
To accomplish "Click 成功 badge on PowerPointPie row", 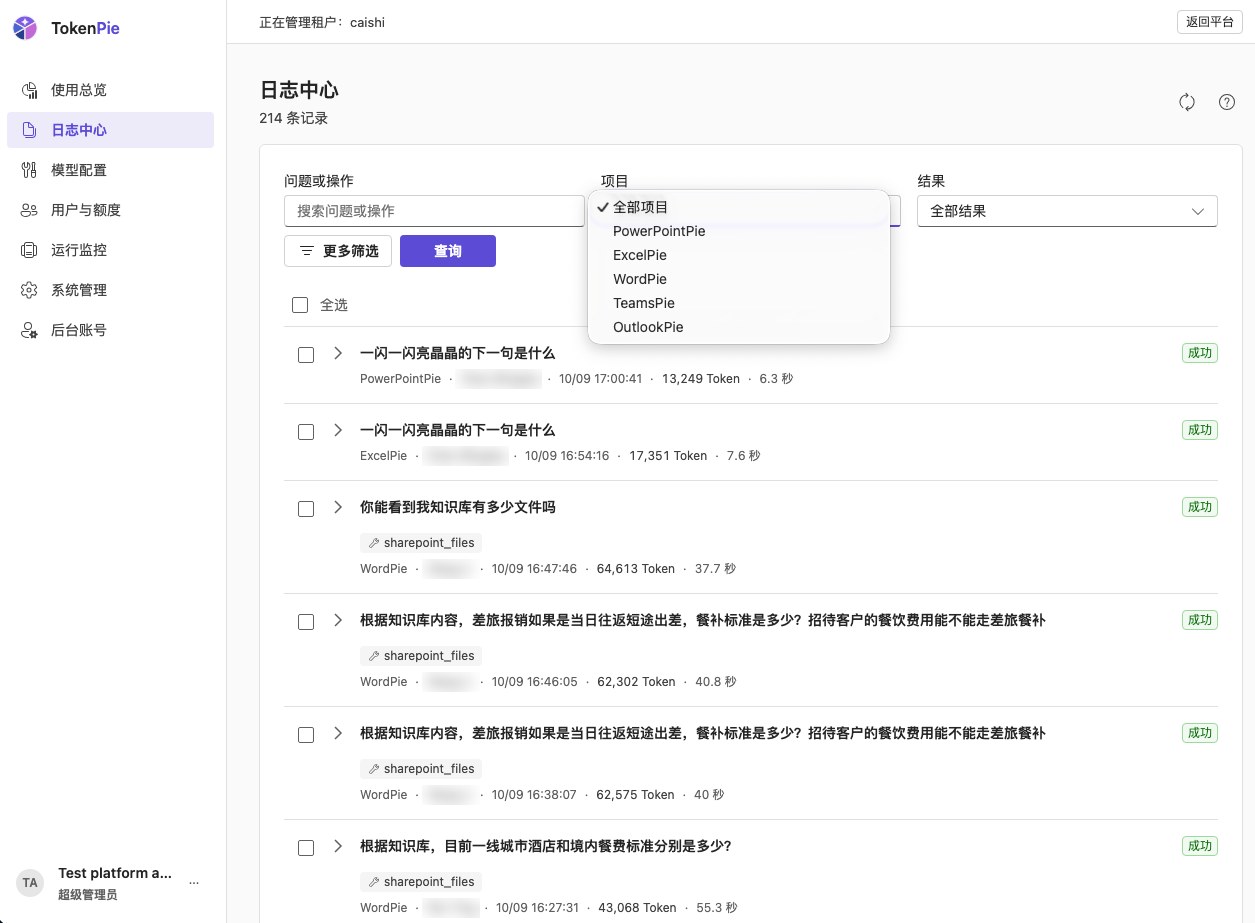I will pos(1199,353).
